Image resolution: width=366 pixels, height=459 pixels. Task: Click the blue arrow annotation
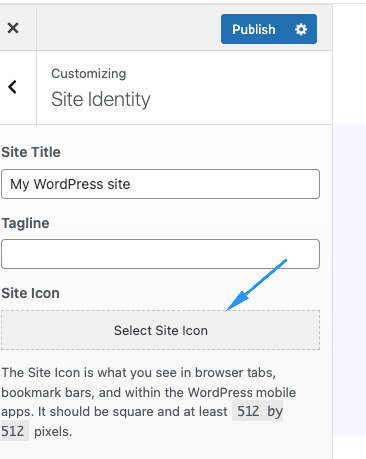tap(256, 285)
